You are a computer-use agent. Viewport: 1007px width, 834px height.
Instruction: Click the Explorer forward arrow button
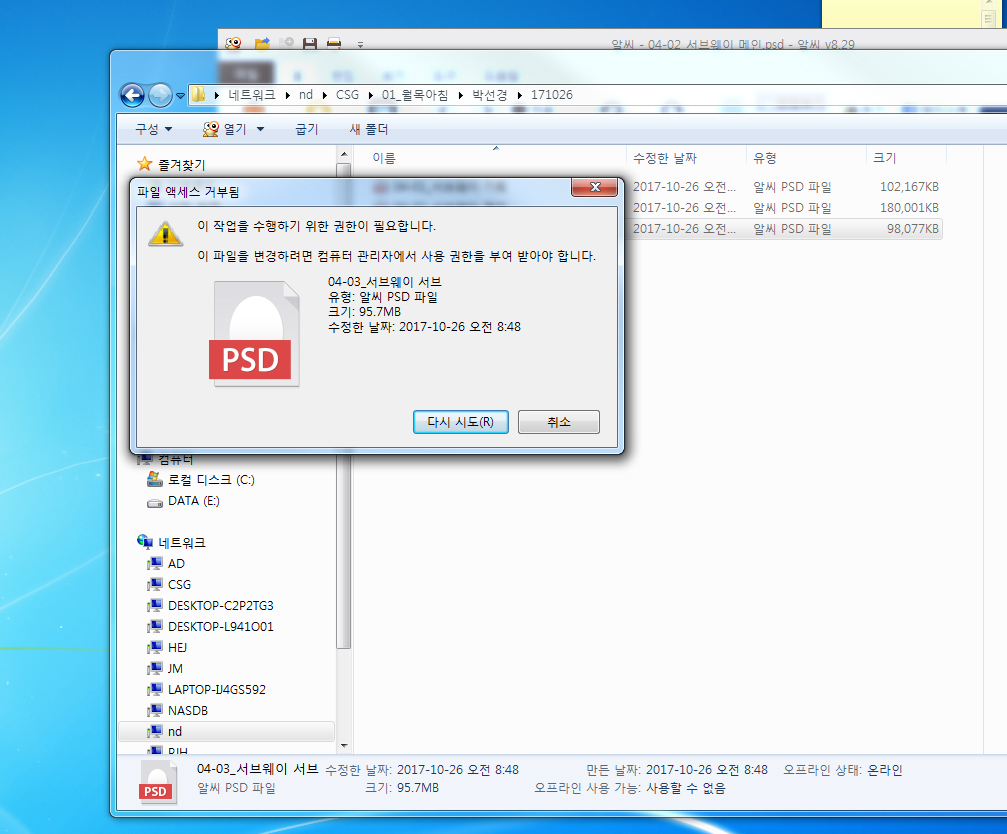[160, 96]
